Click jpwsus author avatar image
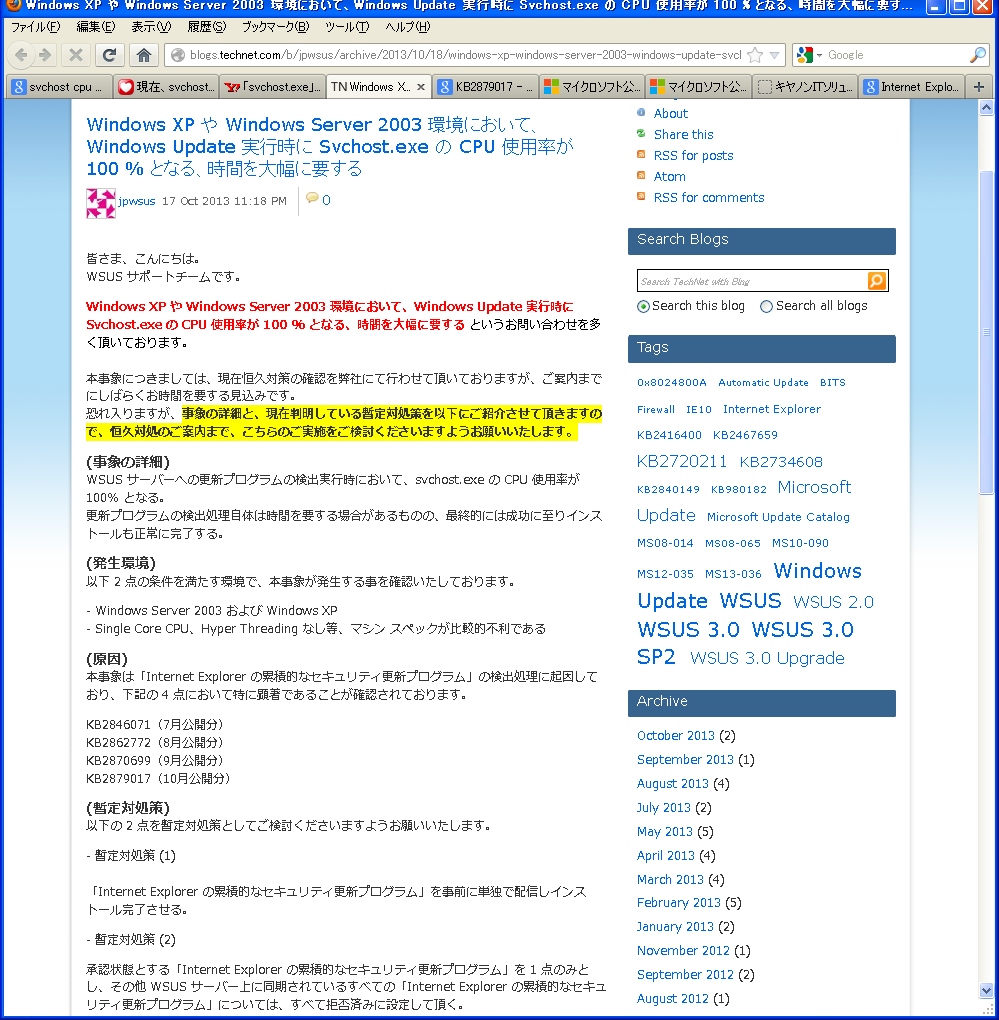 click(x=101, y=203)
